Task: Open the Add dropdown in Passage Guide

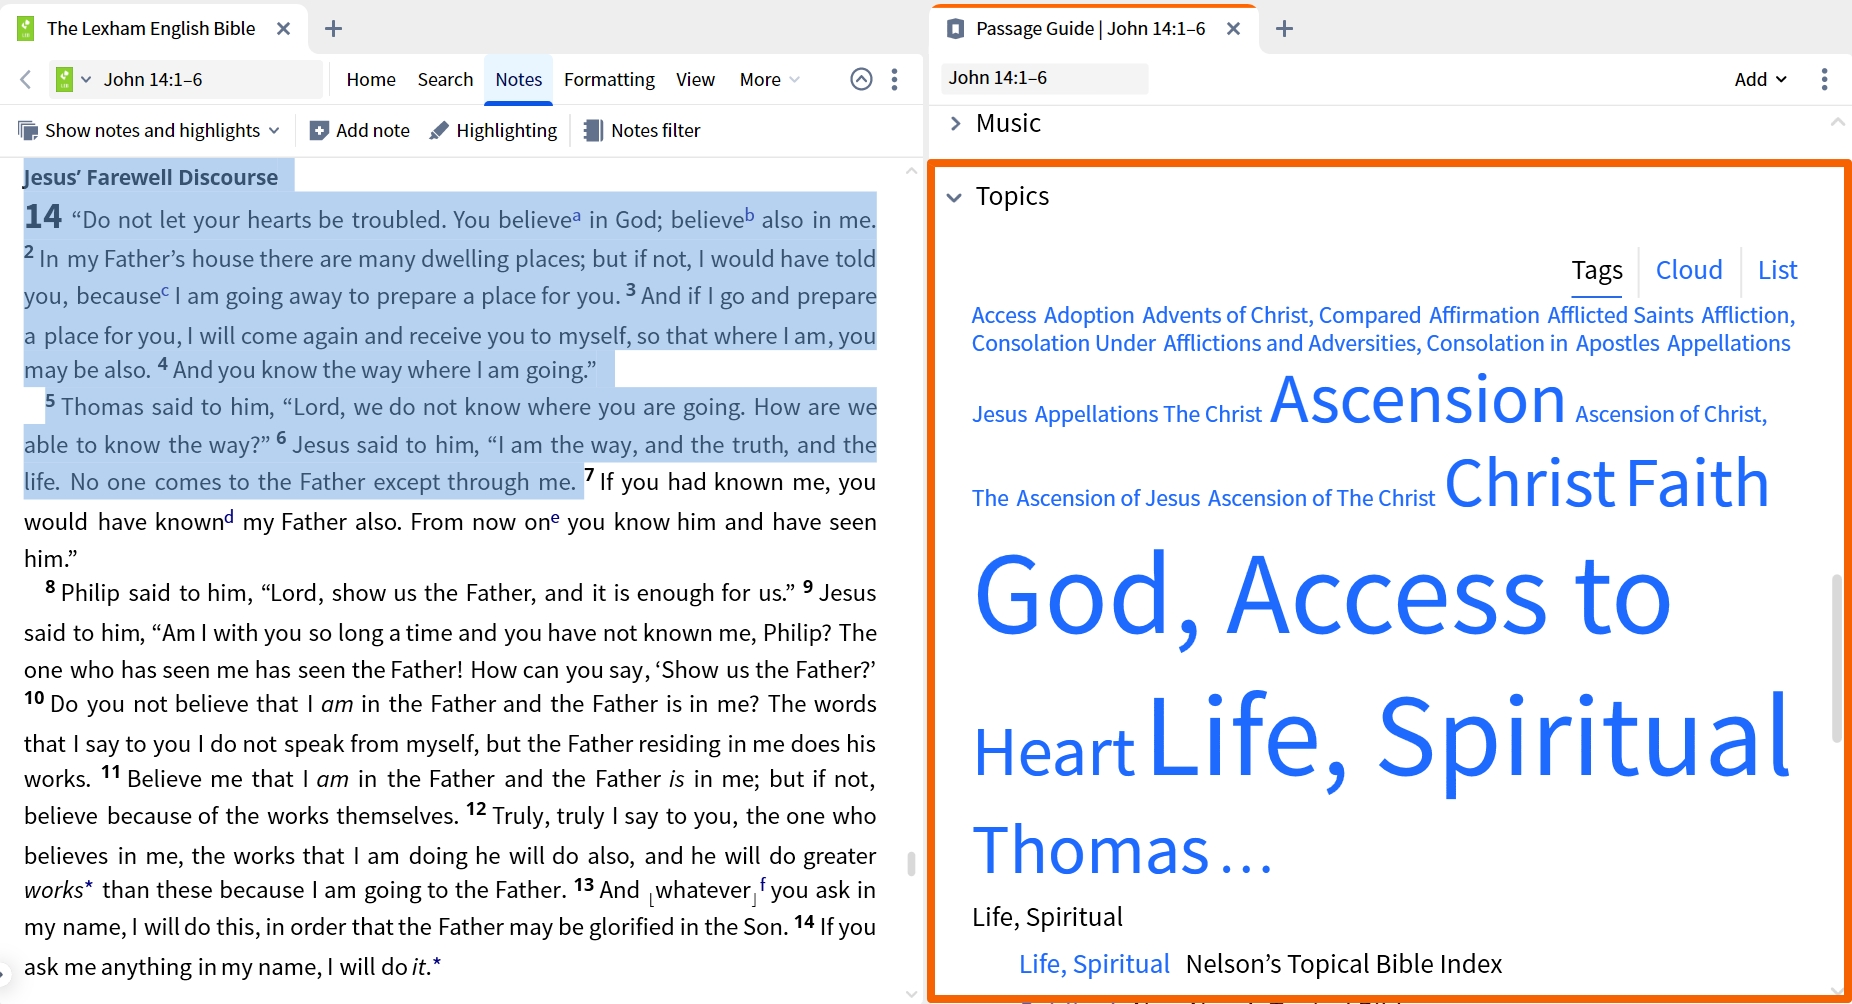Action: click(1760, 79)
